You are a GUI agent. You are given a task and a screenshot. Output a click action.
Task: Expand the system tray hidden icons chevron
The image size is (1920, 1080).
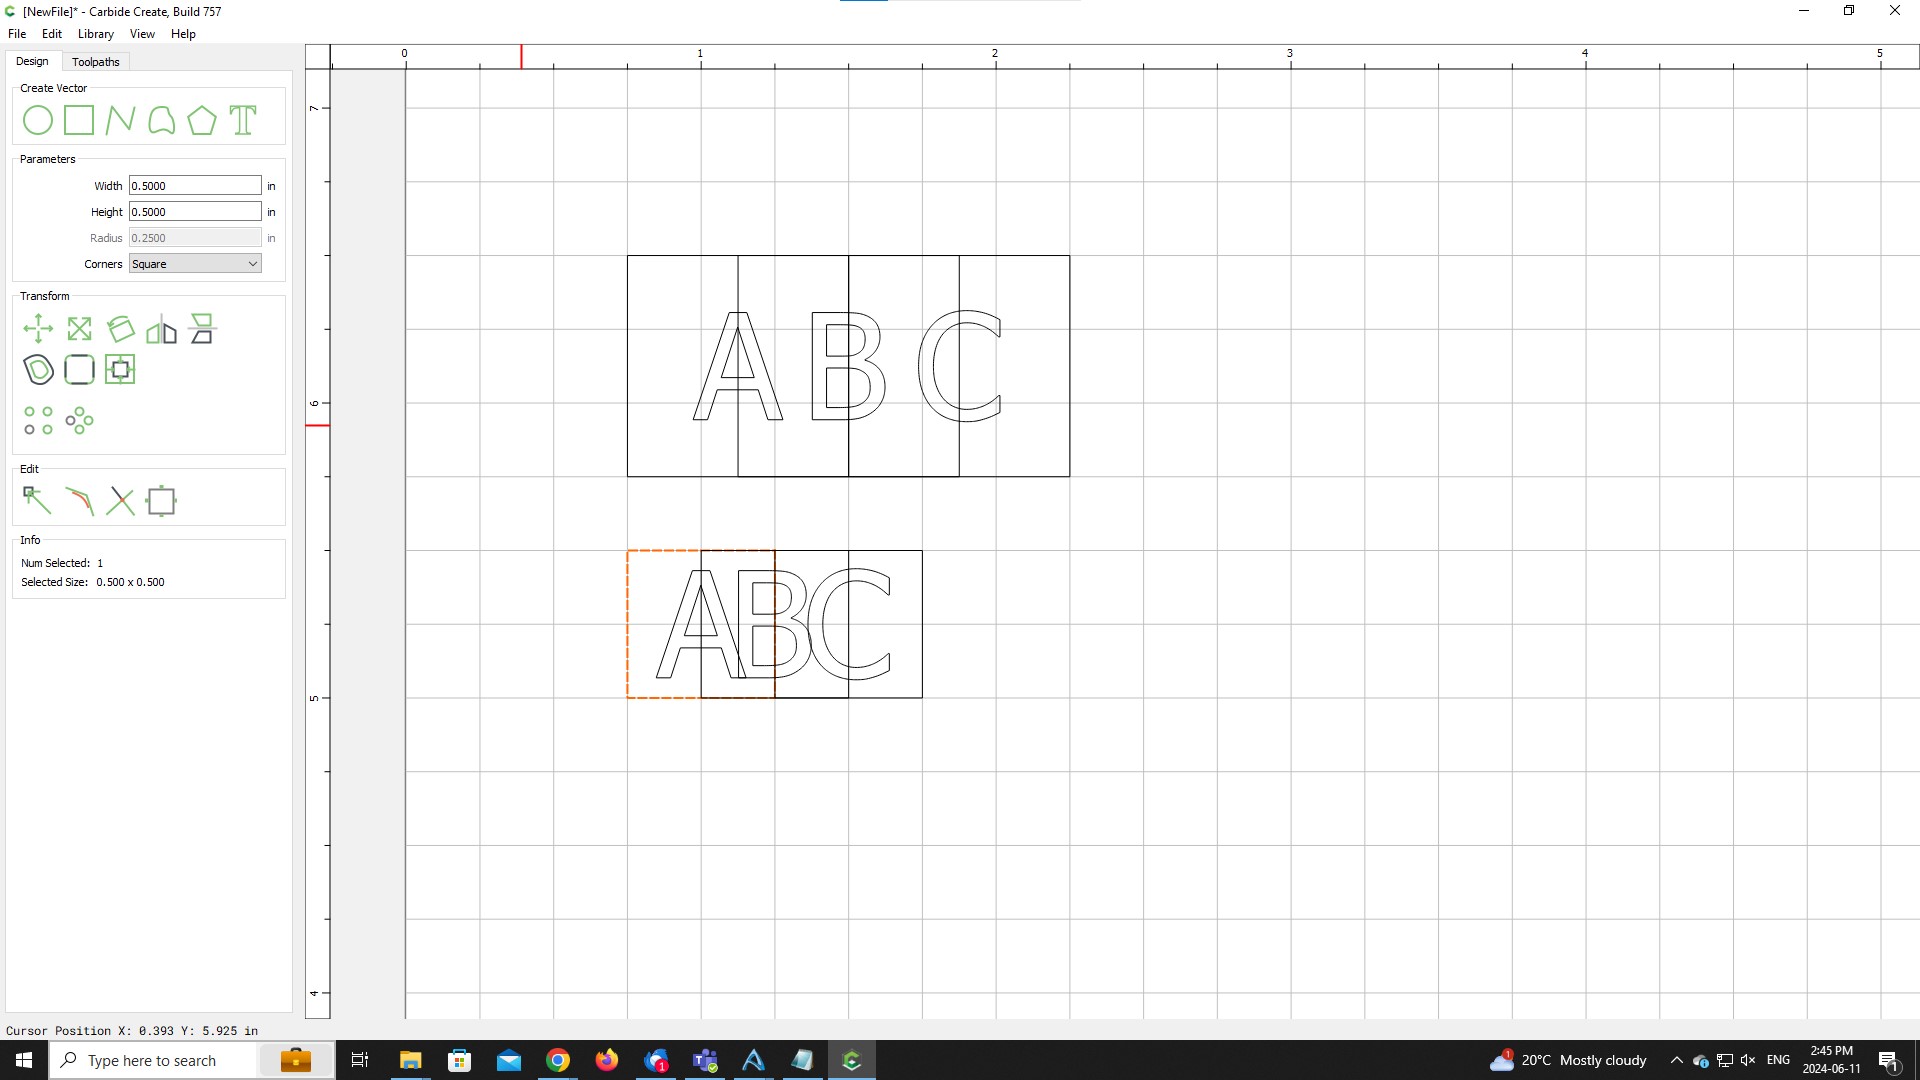coord(1676,1060)
